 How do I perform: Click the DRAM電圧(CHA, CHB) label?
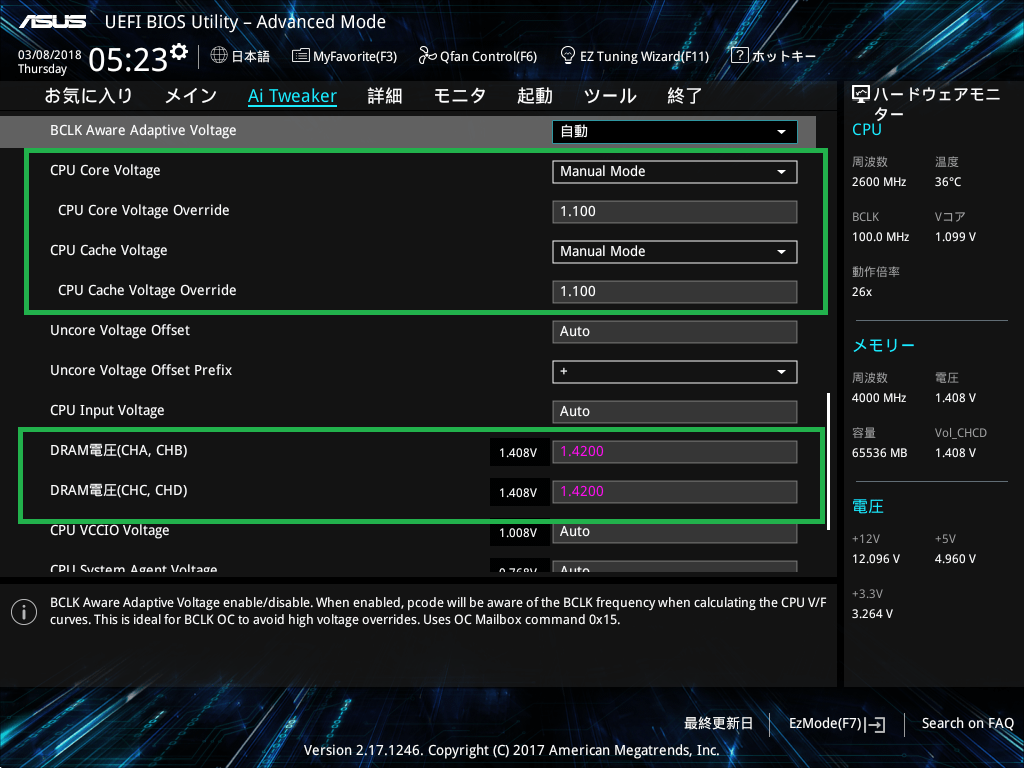[x=119, y=451]
